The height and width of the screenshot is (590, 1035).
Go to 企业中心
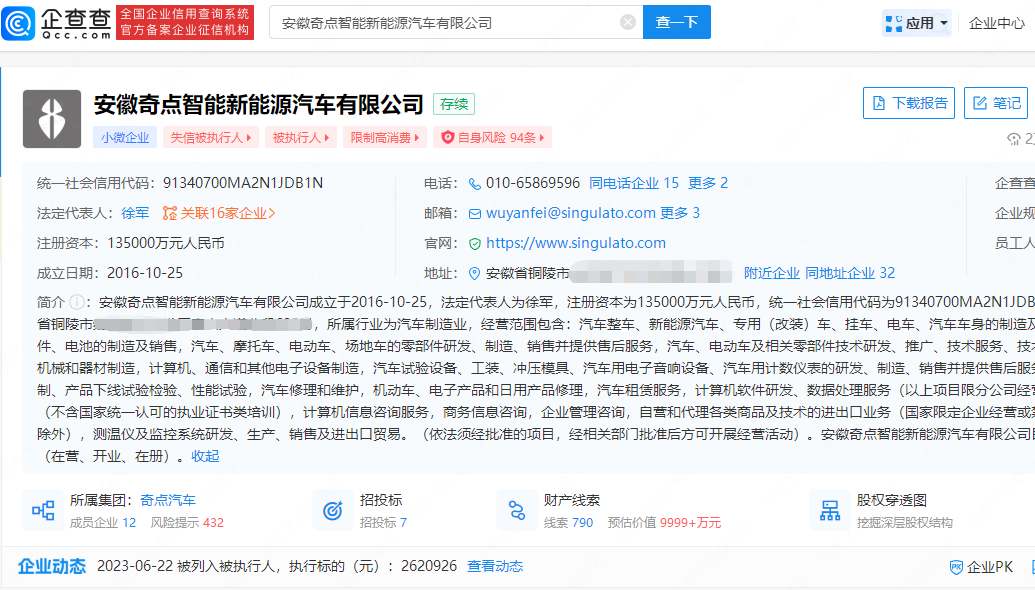click(x=996, y=23)
